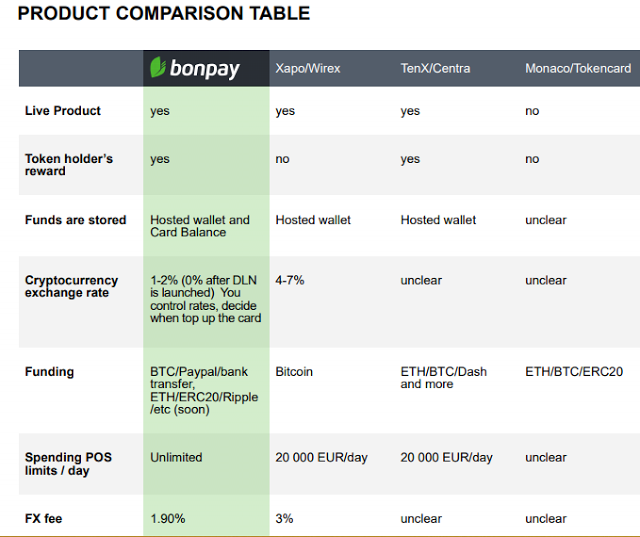Click the Product Comparison Table title
Viewport: 640px width, 537px height.
click(164, 13)
